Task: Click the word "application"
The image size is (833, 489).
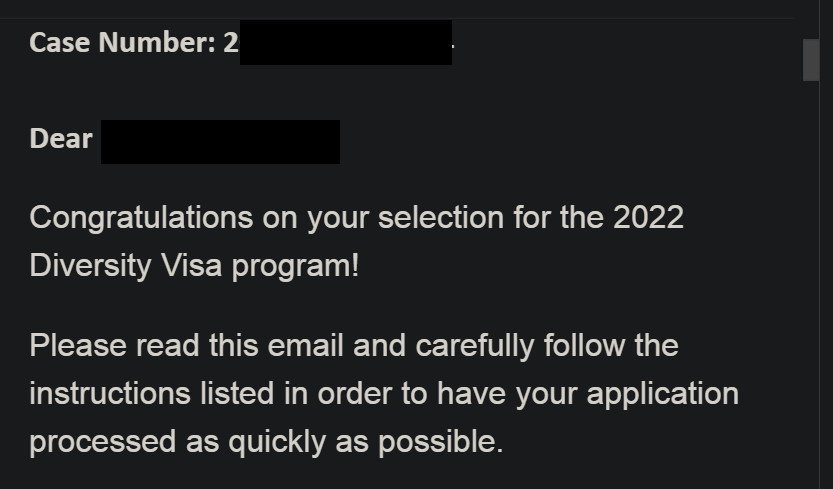Action: tap(662, 393)
